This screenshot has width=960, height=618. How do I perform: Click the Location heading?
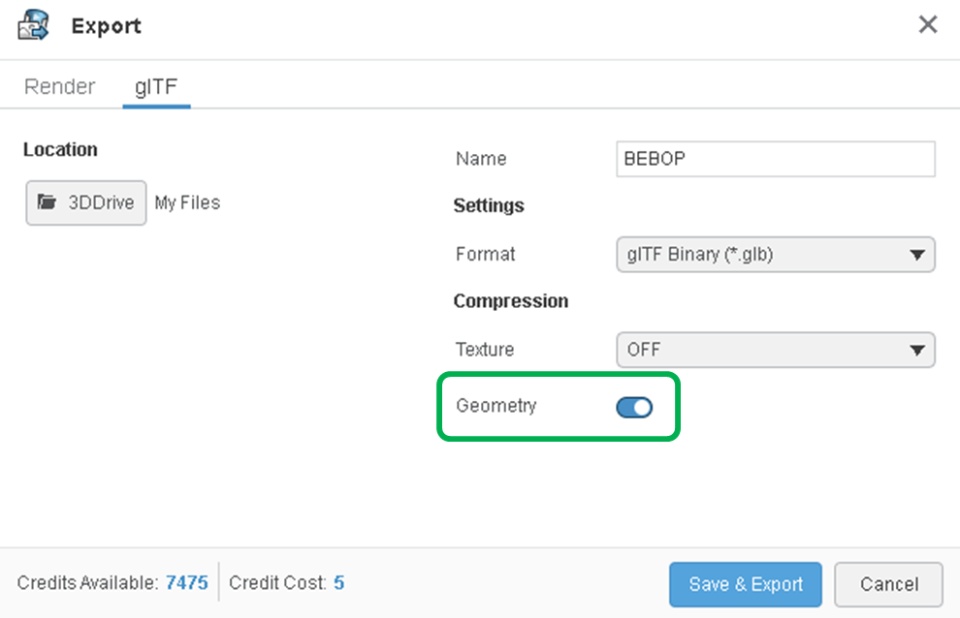(x=60, y=150)
